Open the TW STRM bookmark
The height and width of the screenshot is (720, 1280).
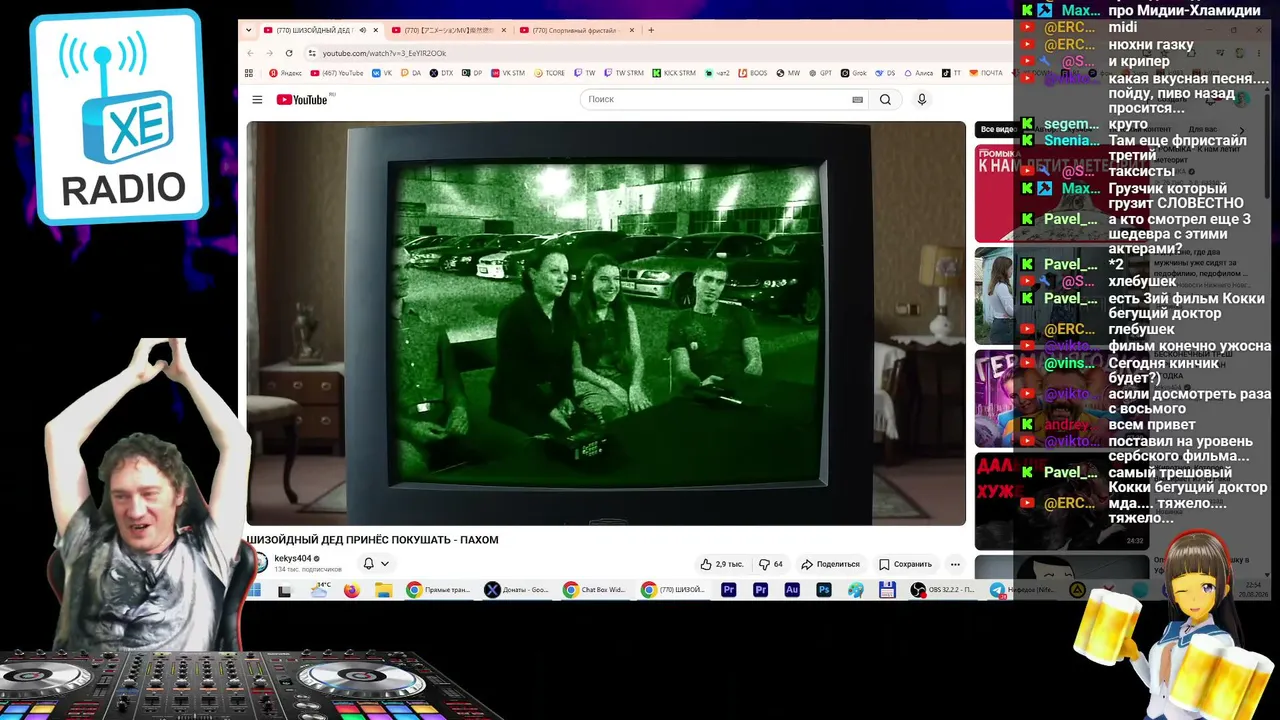pyautogui.click(x=624, y=73)
